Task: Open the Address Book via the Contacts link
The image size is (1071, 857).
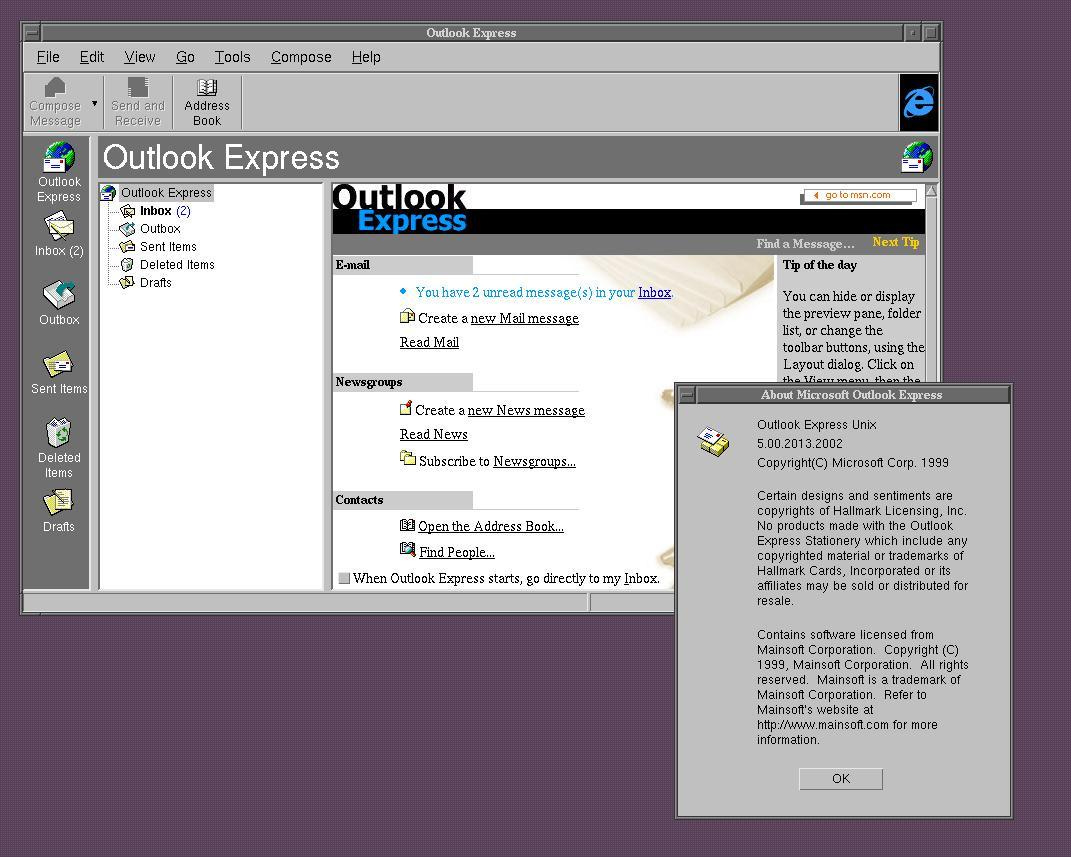Action: (491, 526)
